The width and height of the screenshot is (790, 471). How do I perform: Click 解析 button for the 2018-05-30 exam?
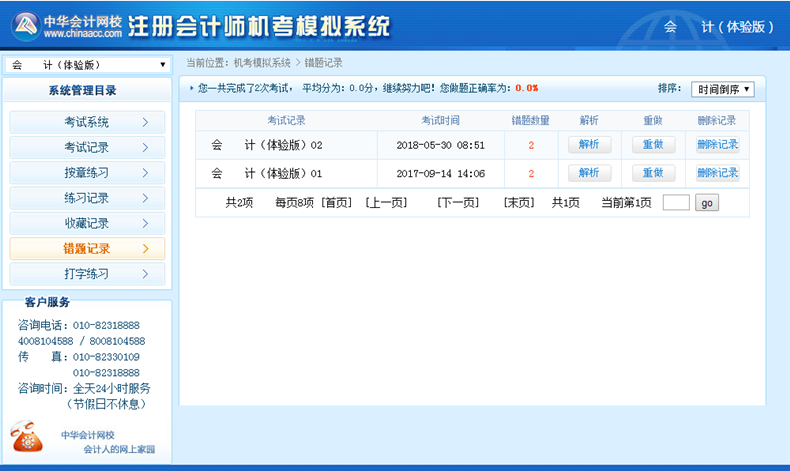[589, 145]
